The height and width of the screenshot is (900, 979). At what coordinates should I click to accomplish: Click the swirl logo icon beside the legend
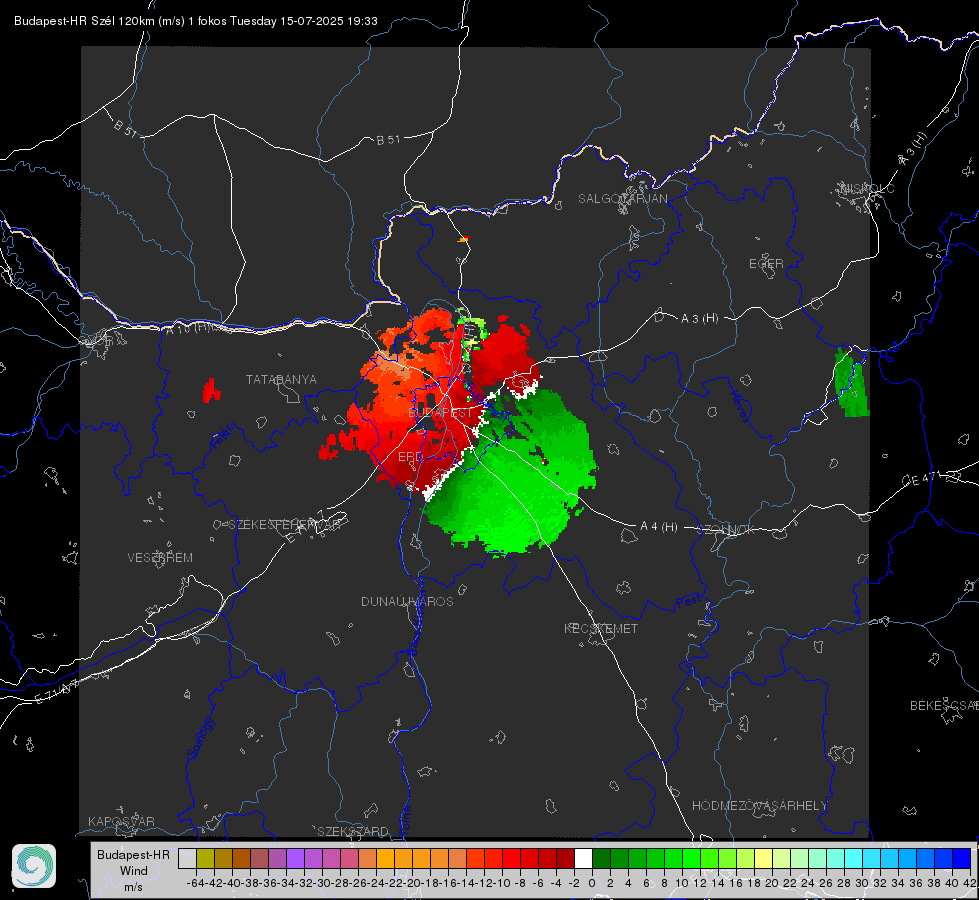34,866
